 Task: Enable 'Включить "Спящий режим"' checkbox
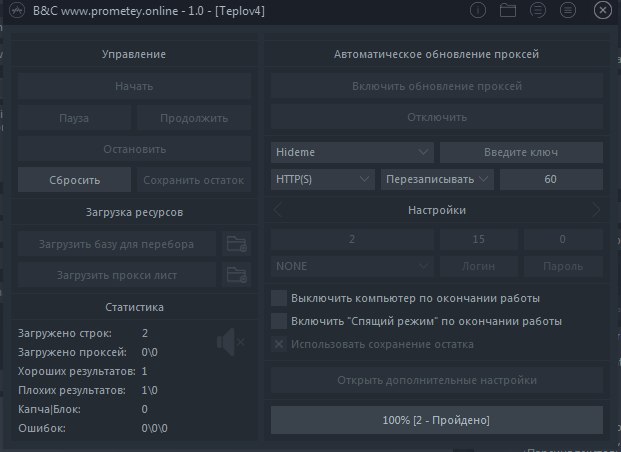pos(279,322)
